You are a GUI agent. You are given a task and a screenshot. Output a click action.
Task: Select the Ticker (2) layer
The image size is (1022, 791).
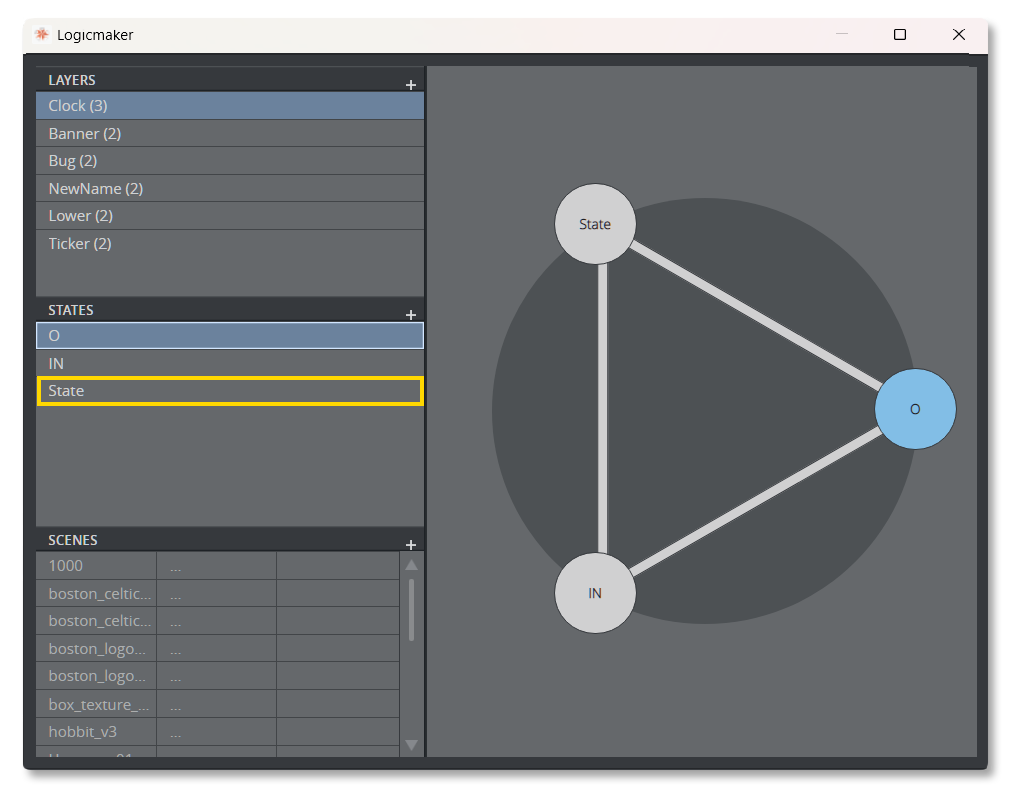click(x=229, y=244)
